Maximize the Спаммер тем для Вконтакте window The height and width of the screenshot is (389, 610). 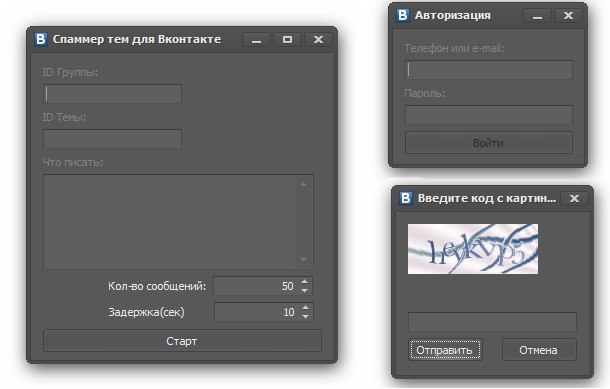287,40
